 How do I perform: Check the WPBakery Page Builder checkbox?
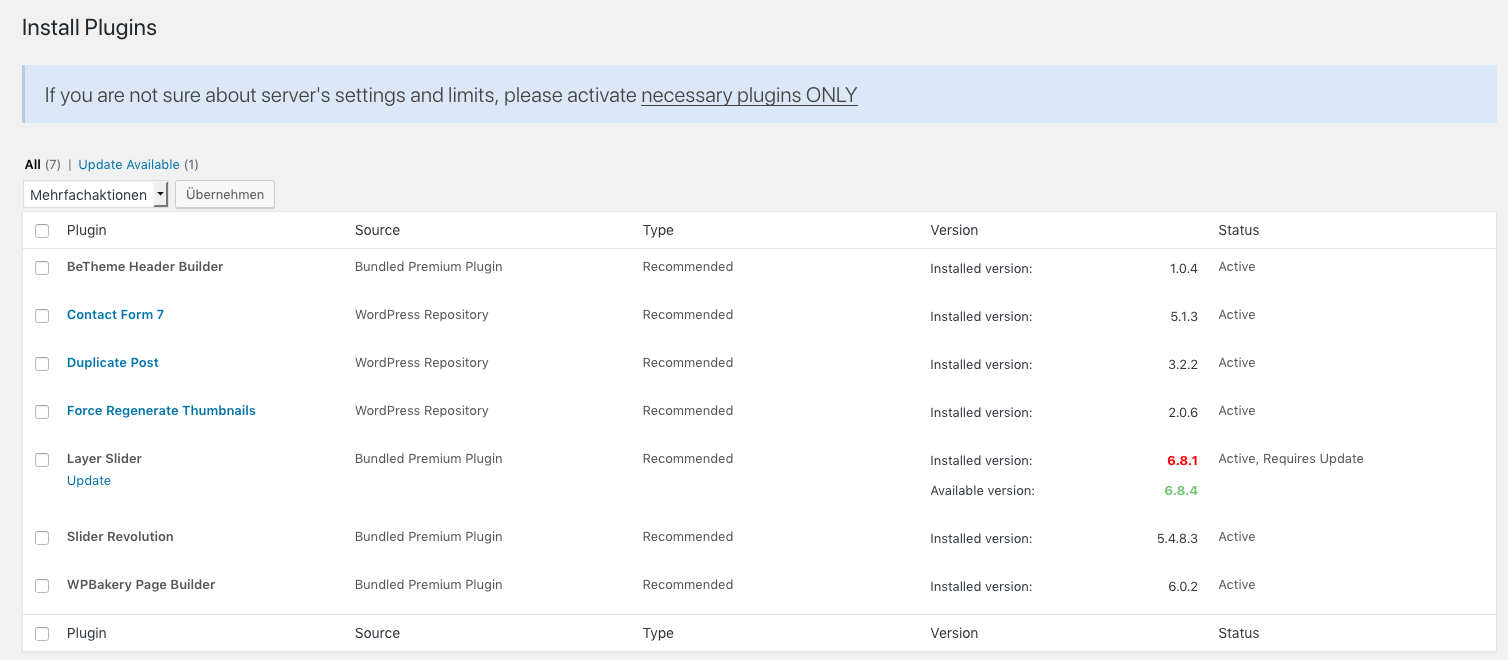click(x=42, y=586)
